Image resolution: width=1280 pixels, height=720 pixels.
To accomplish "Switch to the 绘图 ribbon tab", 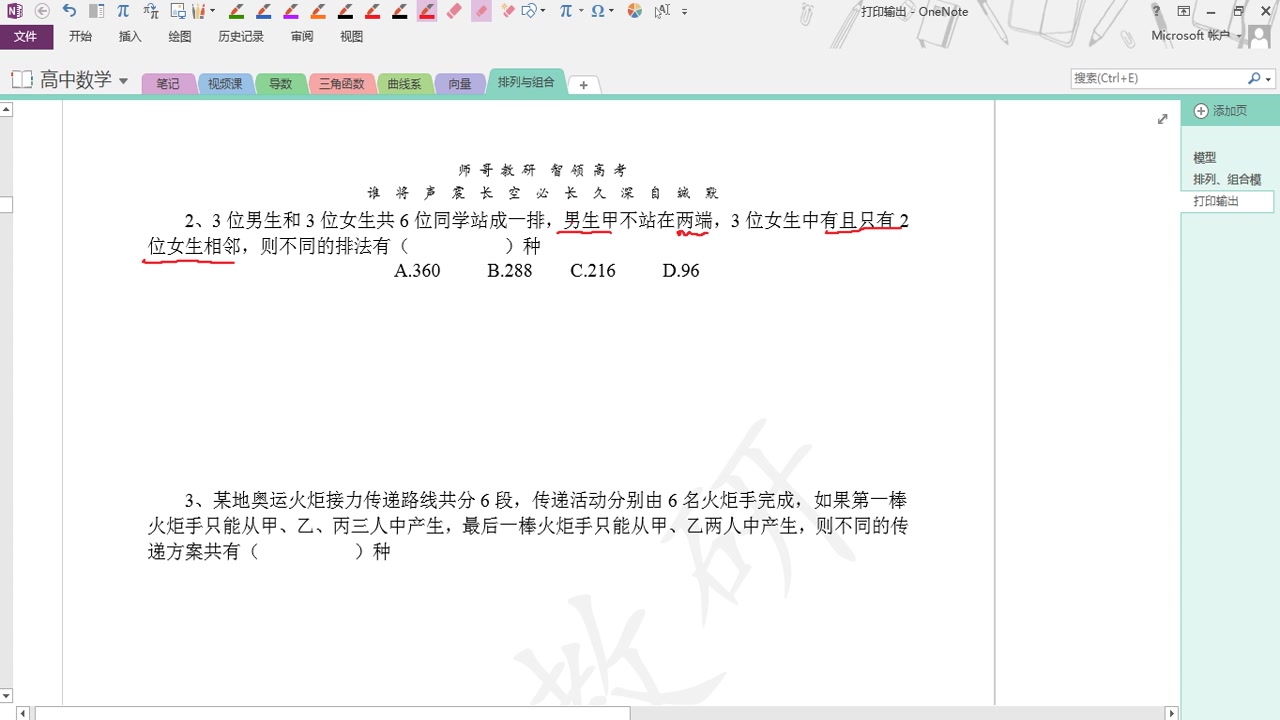I will (180, 36).
